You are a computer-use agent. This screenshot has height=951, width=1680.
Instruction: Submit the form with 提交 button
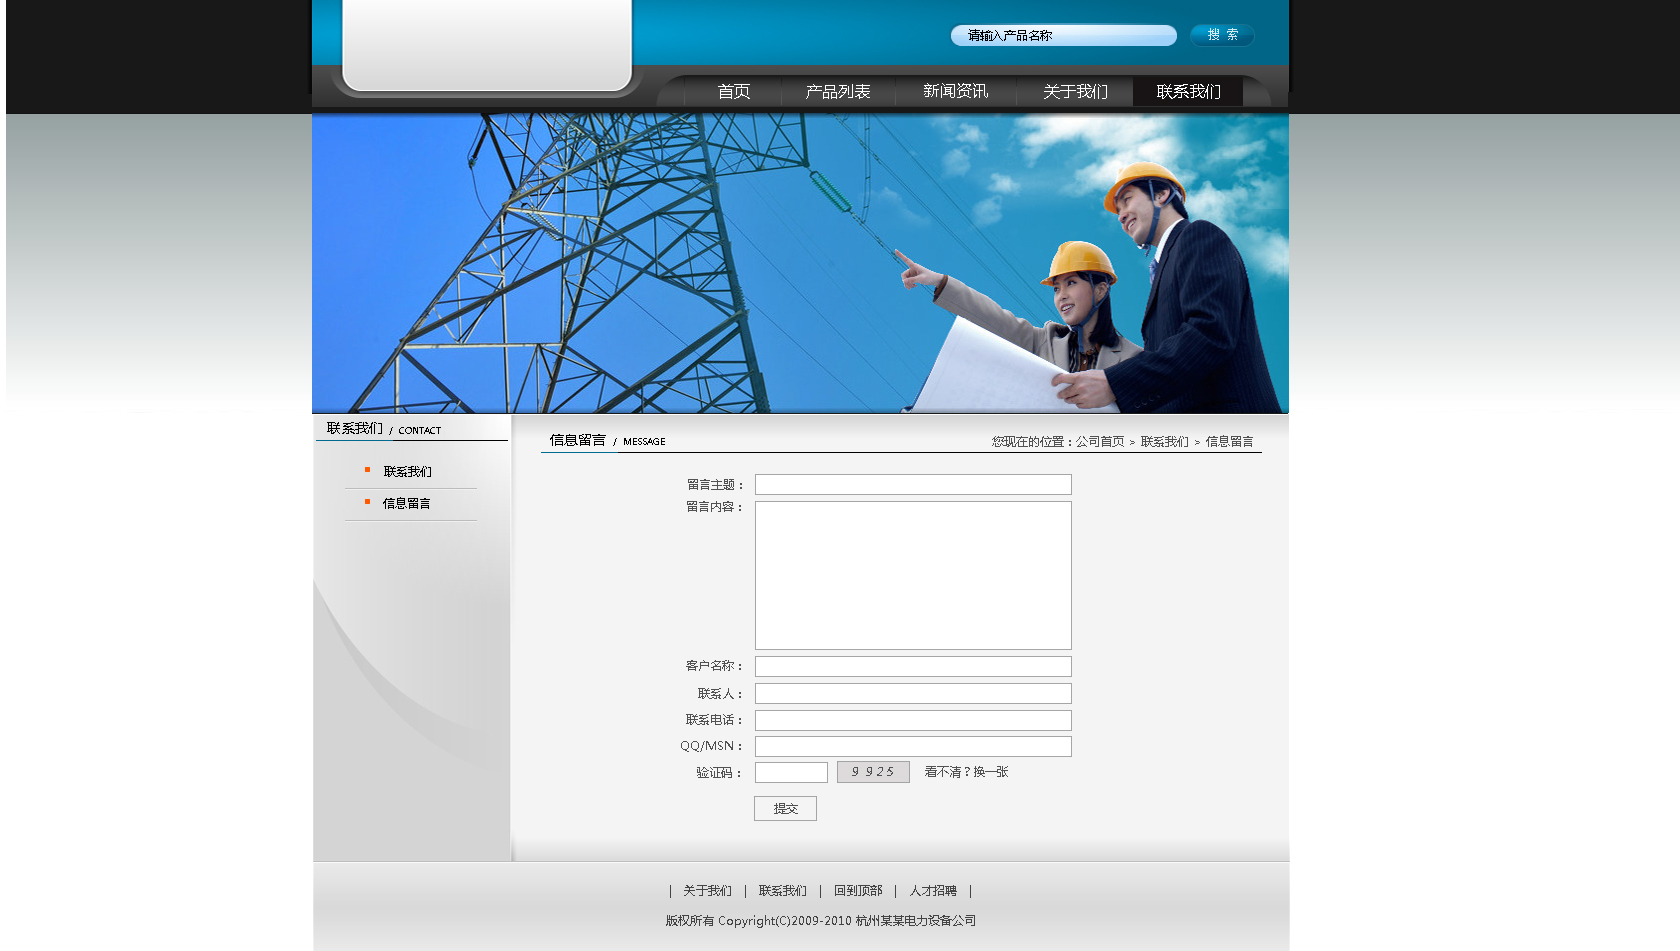pos(785,809)
